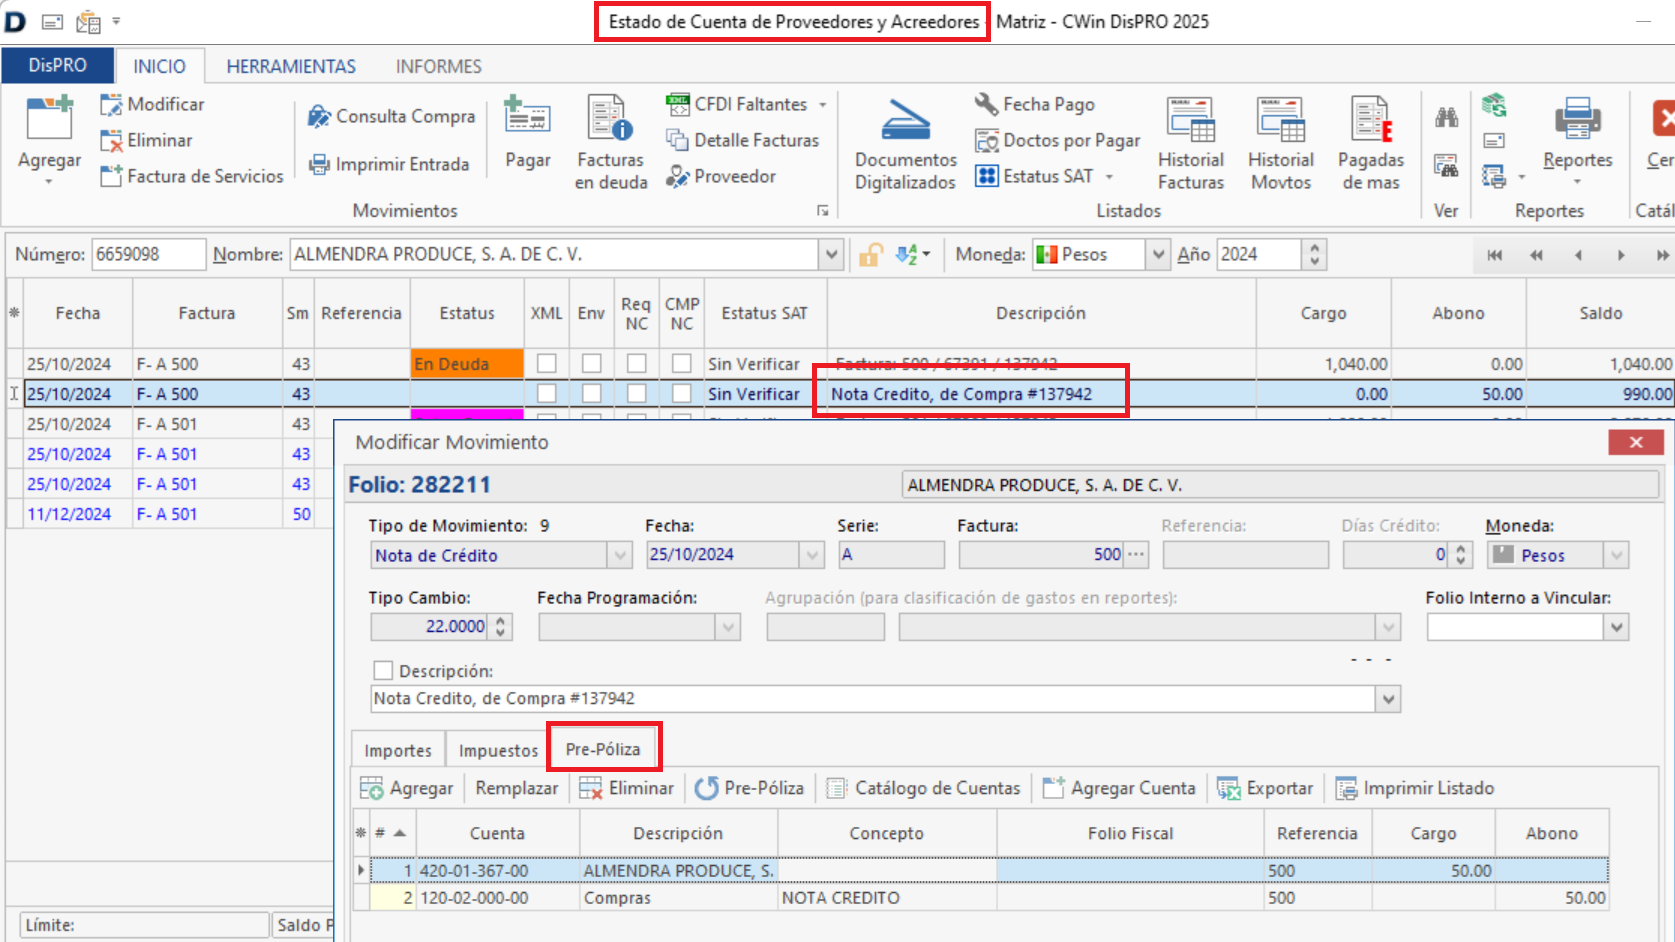Toggle Env checkbox in En Deuda row

592,363
